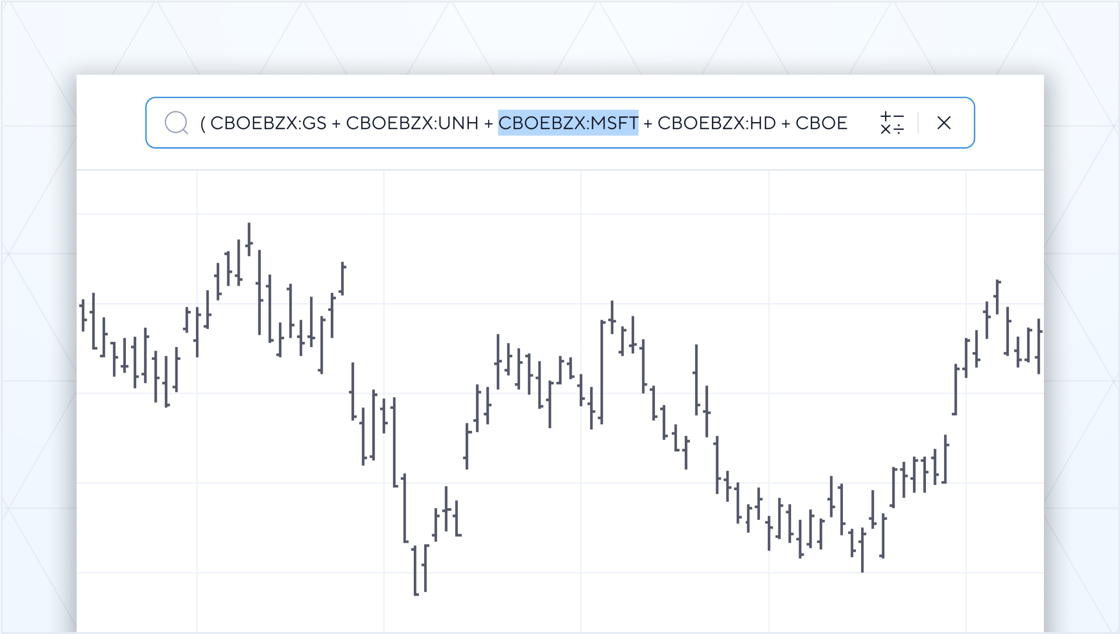Click the last bar at the chart's right edge
Screen dimensions: 1120x634
1039,345
